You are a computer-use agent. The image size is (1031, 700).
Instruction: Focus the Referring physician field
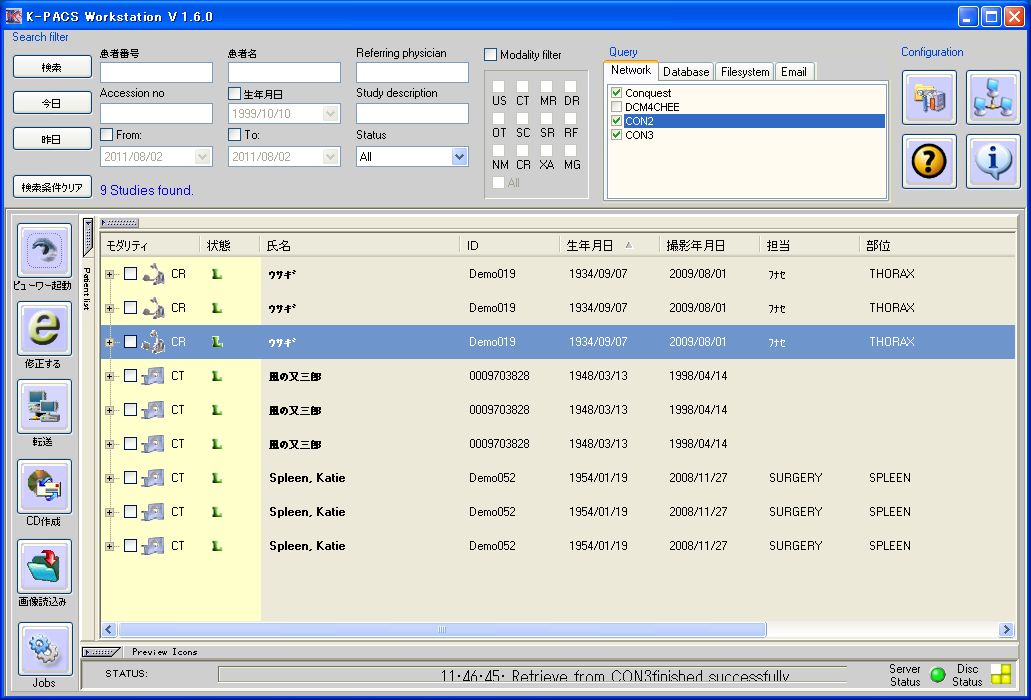412,72
